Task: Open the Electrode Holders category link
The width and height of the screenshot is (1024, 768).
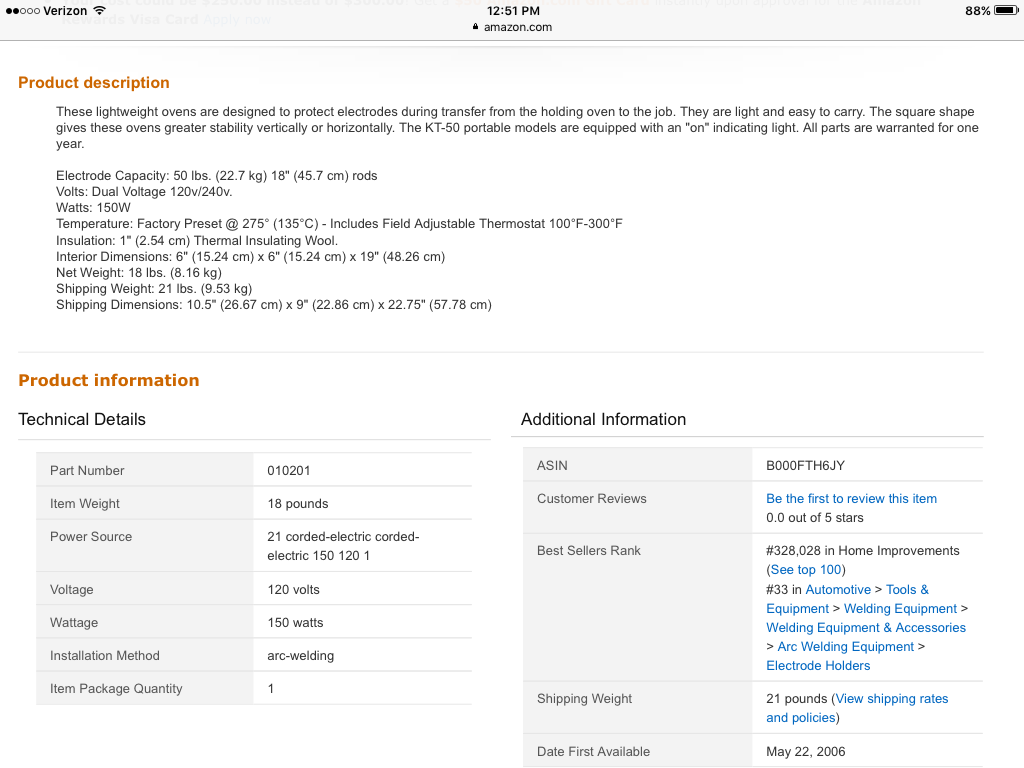Action: tap(818, 665)
